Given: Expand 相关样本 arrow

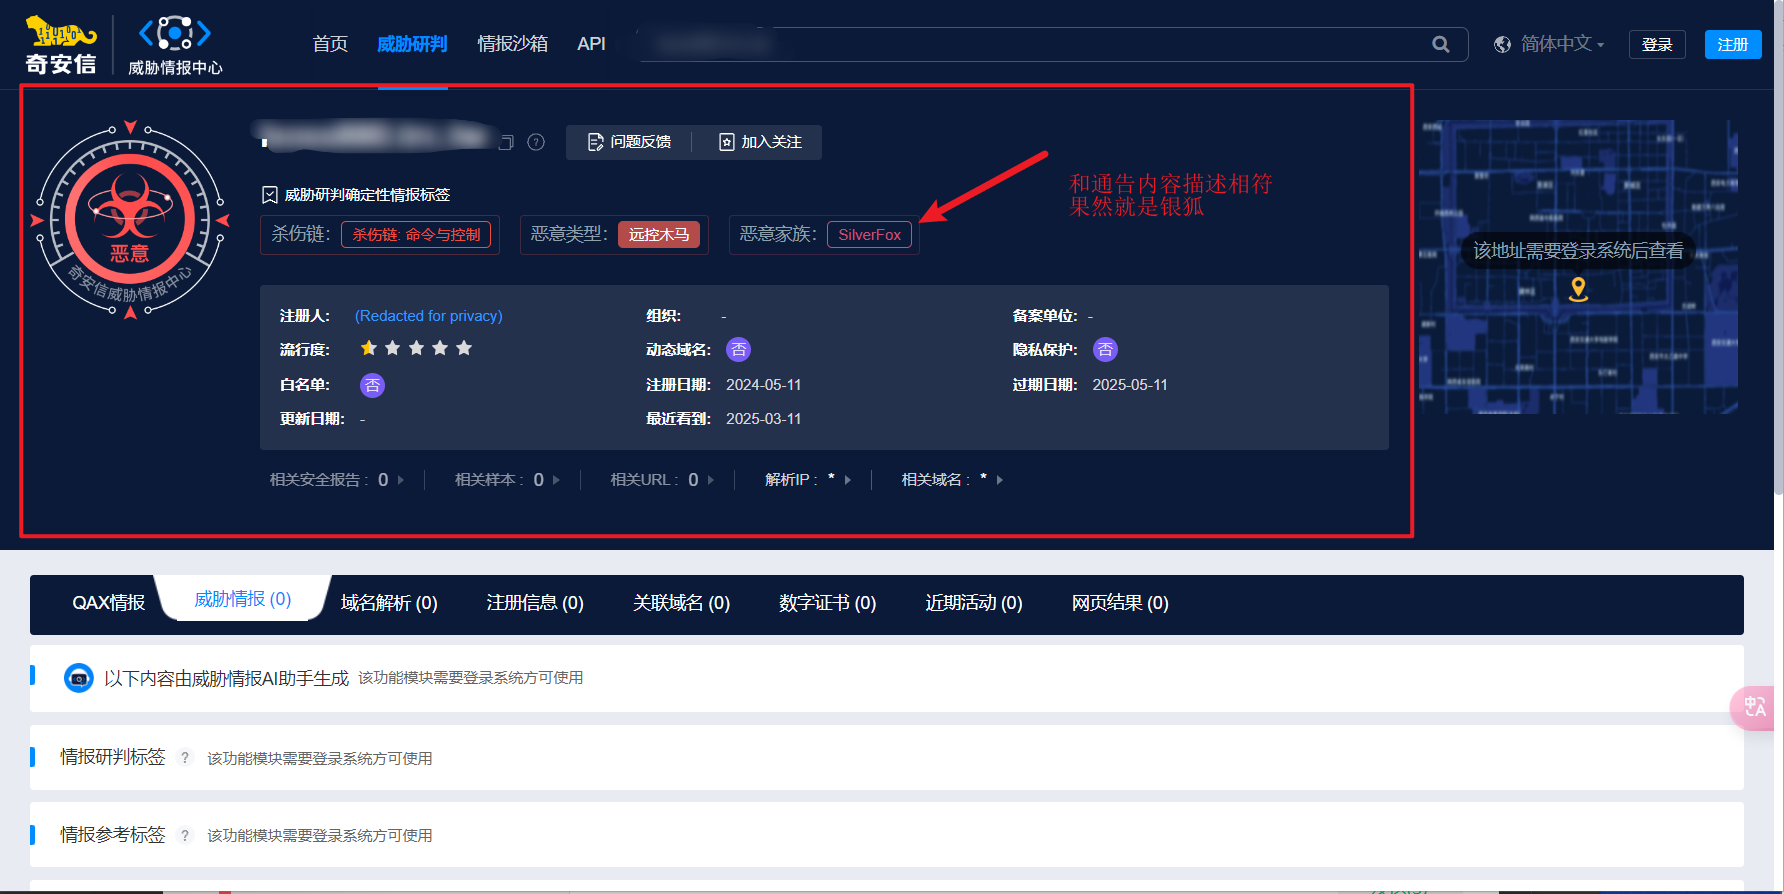Looking at the screenshot, I should click(x=556, y=480).
